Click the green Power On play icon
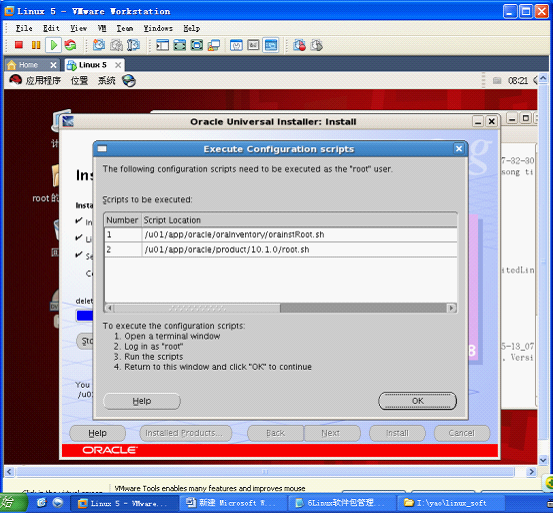 coord(53,45)
